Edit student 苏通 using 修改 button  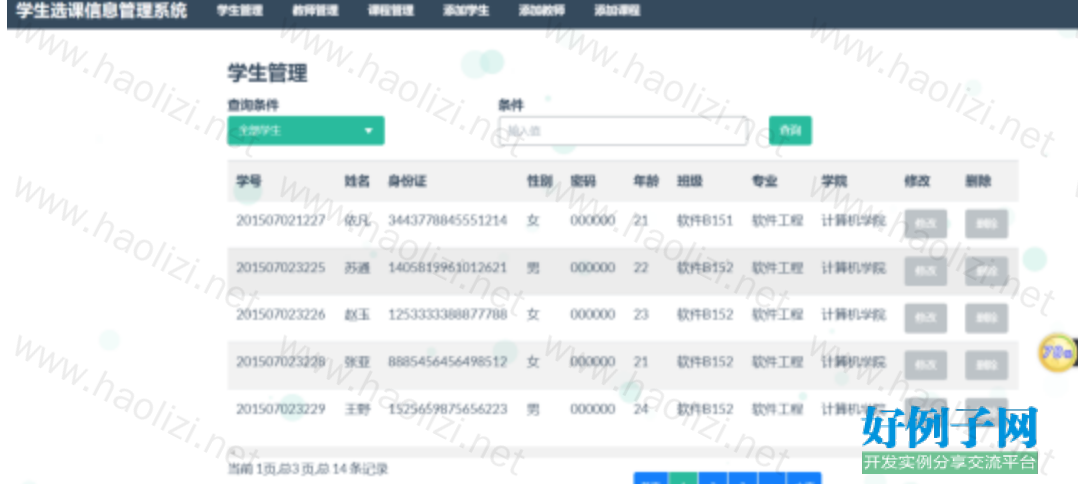tap(925, 271)
